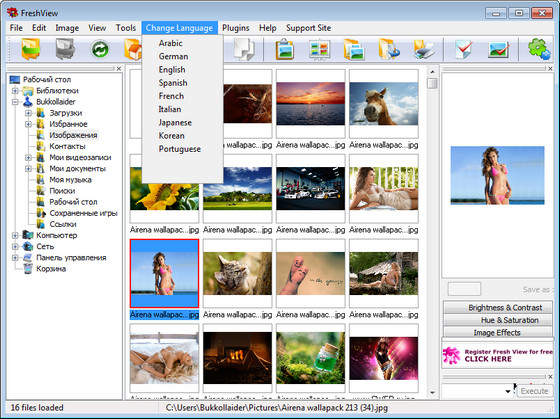Click the Register Fresh View for free banner
This screenshot has height=419, width=560.
(x=498, y=355)
